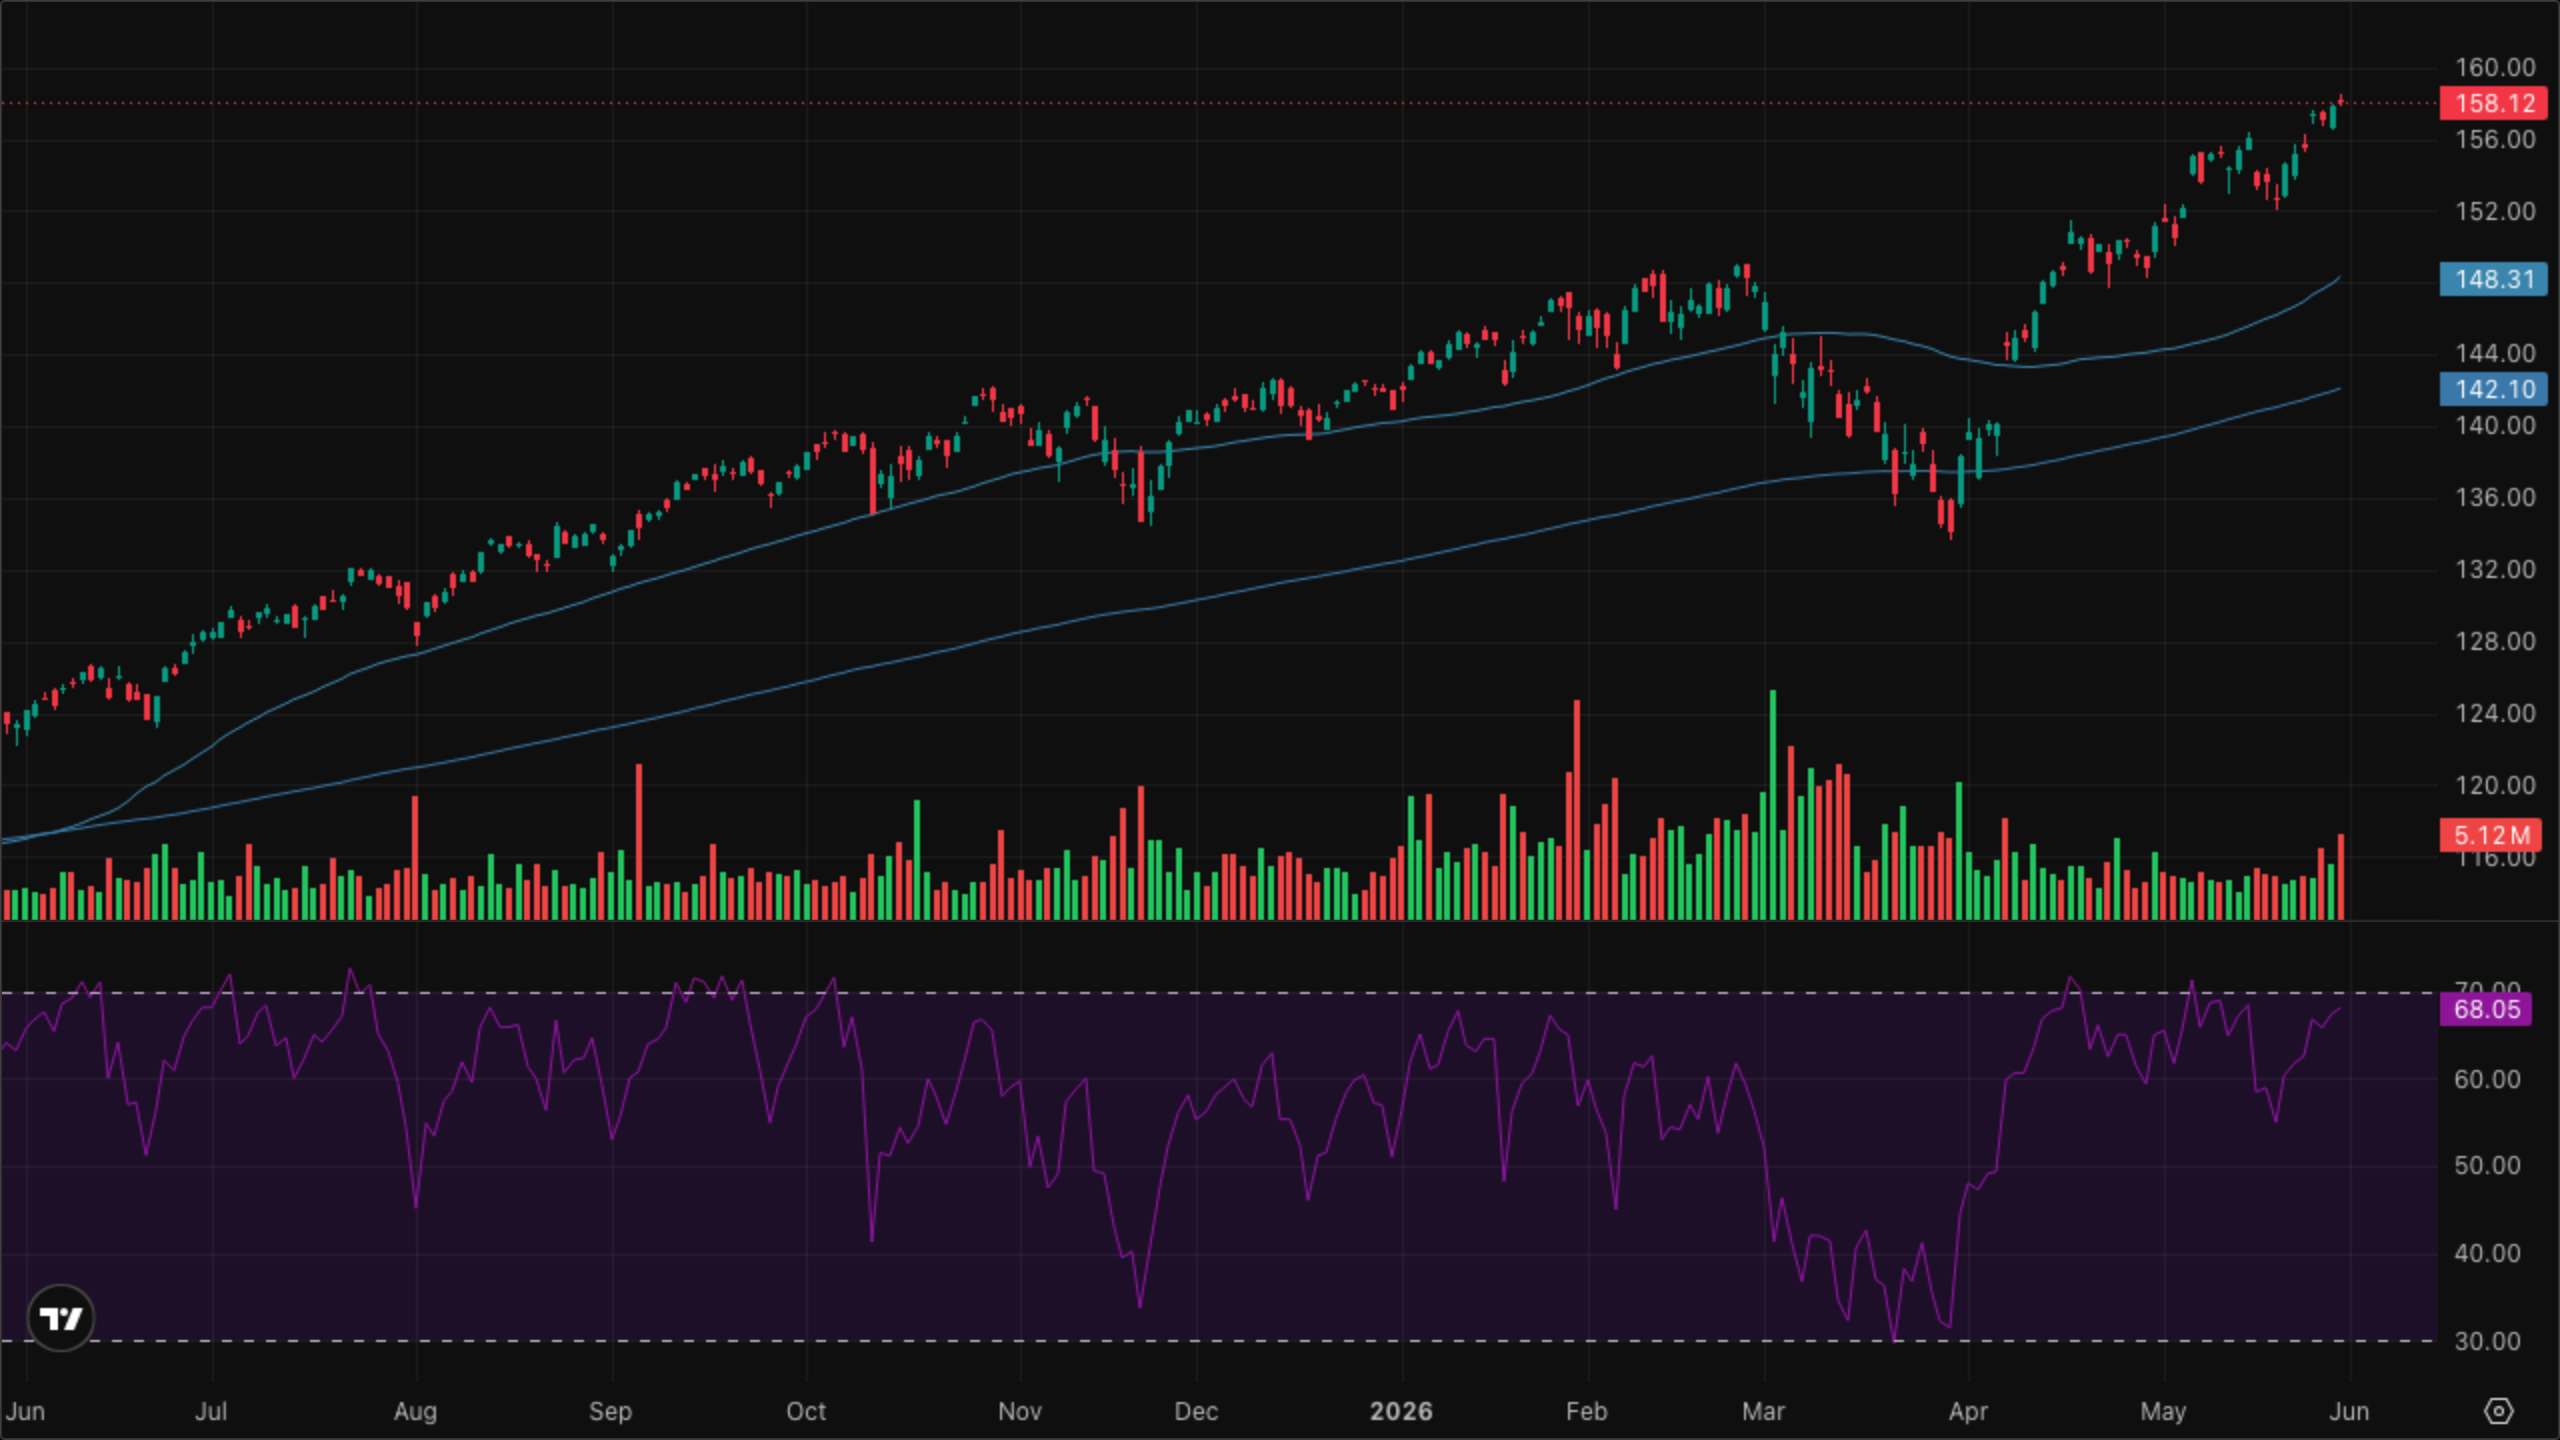
Task: Click the Dec time axis label
Action: [x=1196, y=1411]
